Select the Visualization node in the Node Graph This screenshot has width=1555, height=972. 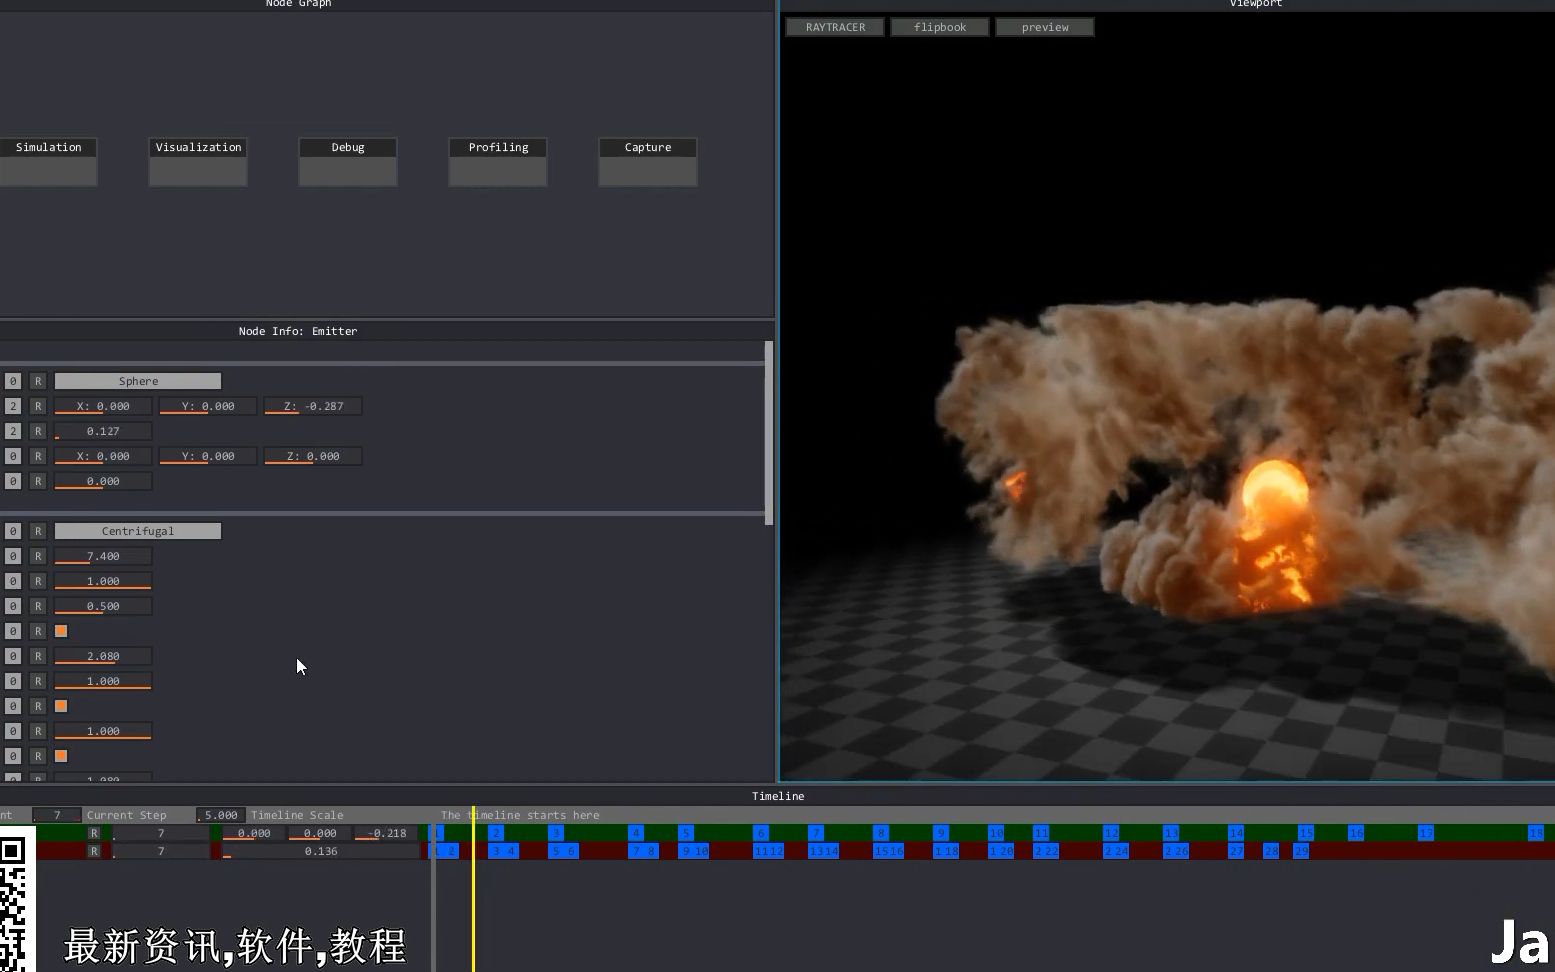tap(198, 161)
